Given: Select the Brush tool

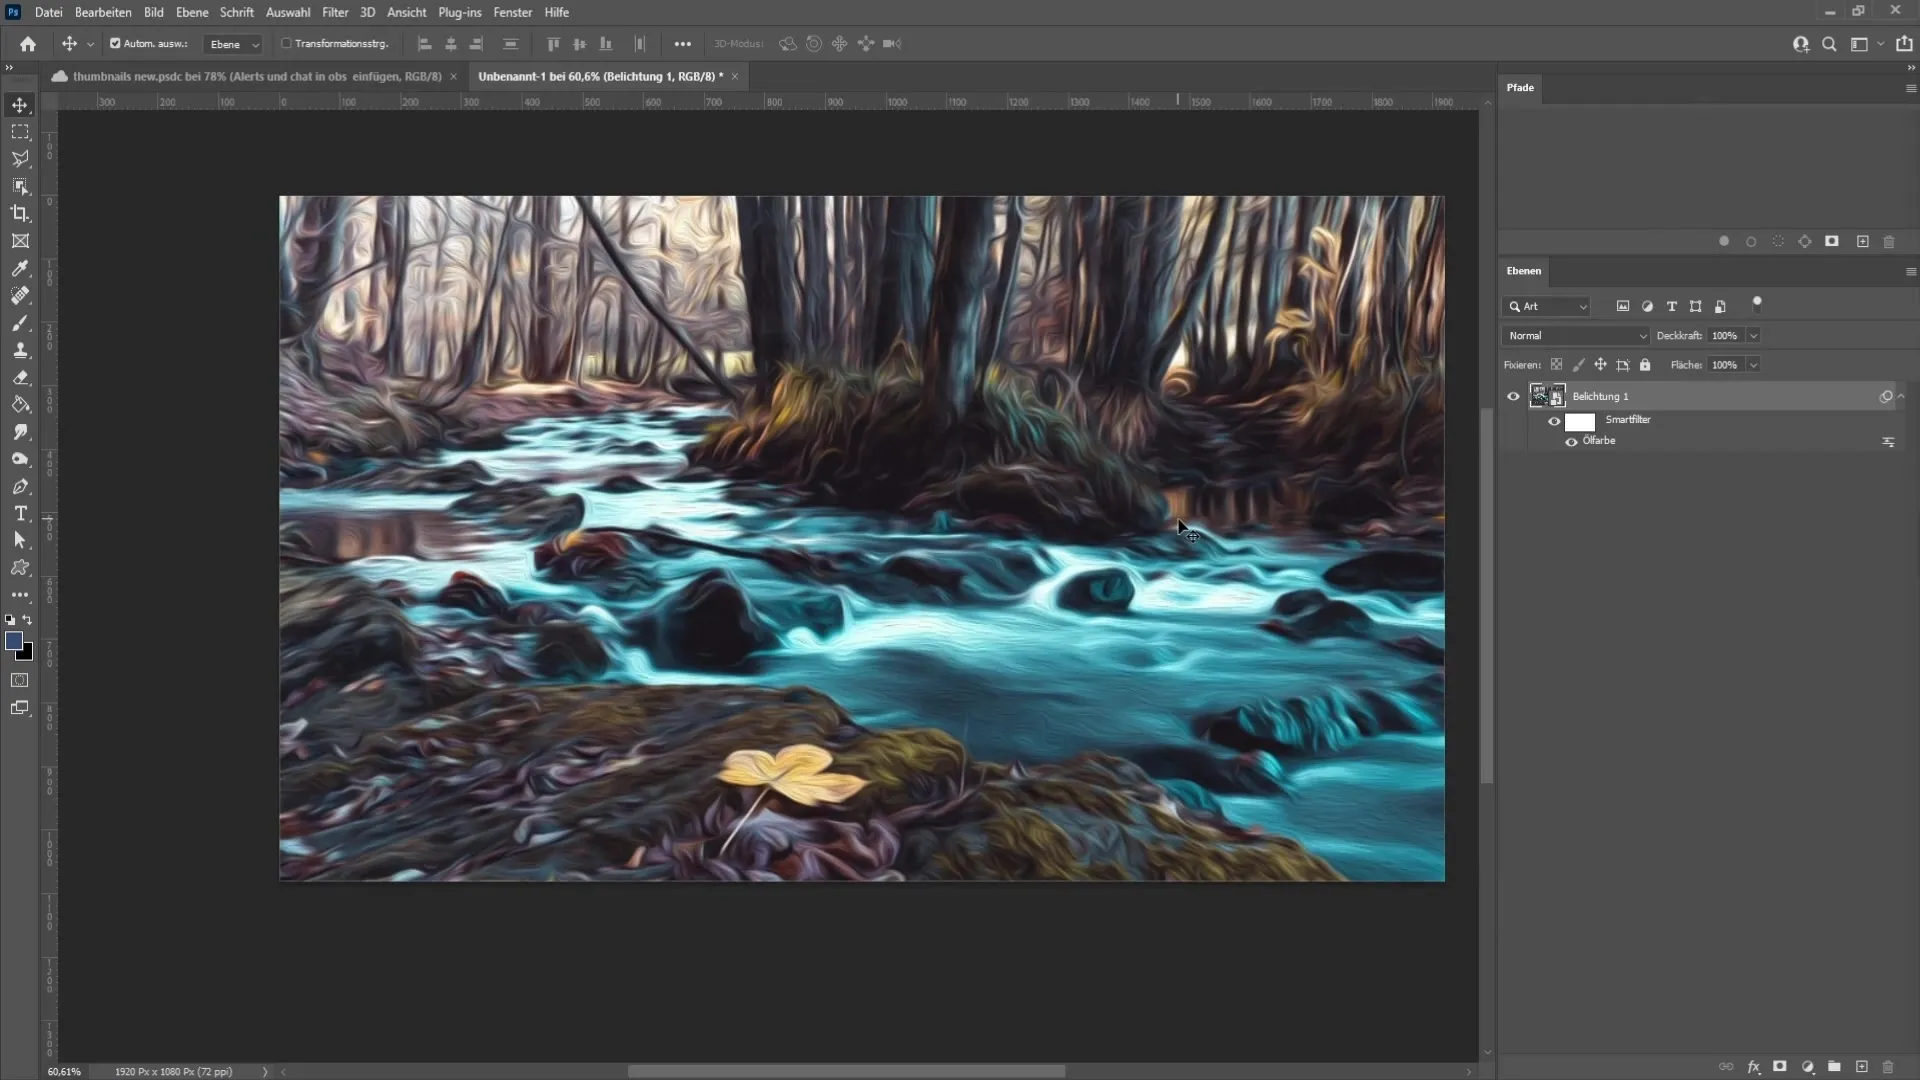Looking at the screenshot, I should (20, 323).
